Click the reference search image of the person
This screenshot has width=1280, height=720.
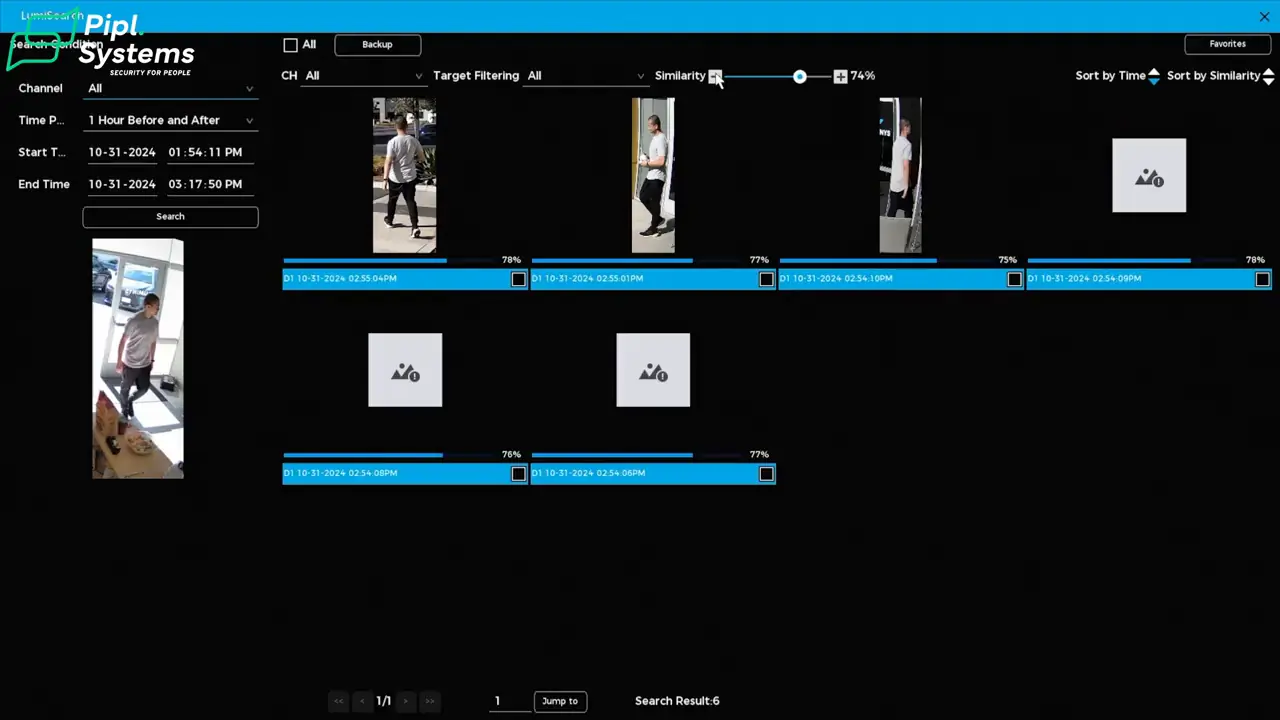tap(138, 358)
